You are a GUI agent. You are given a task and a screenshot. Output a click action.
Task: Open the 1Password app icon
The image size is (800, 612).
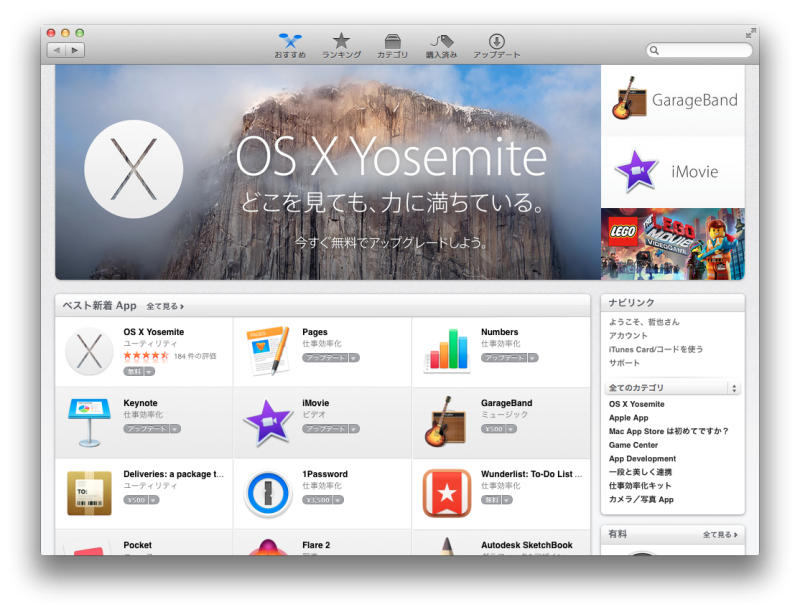268,493
